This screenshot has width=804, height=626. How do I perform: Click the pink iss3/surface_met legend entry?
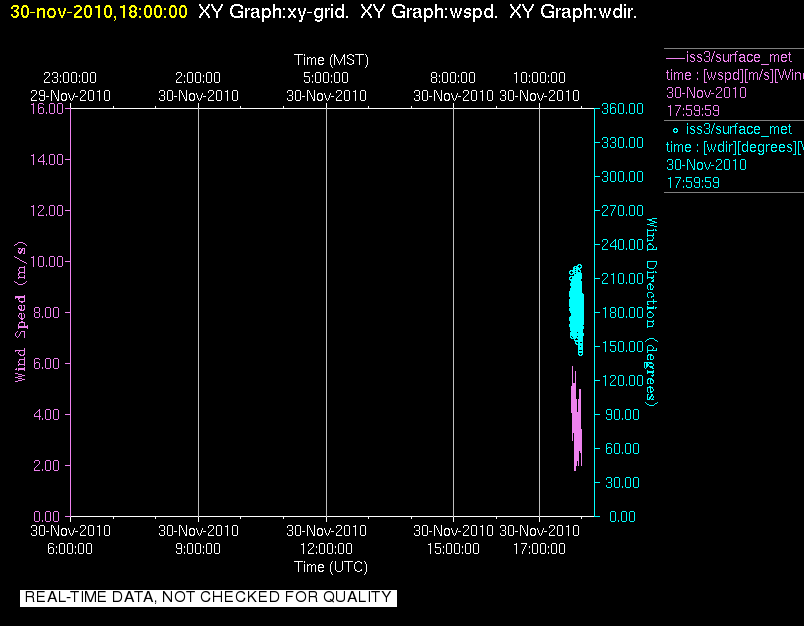coord(738,57)
